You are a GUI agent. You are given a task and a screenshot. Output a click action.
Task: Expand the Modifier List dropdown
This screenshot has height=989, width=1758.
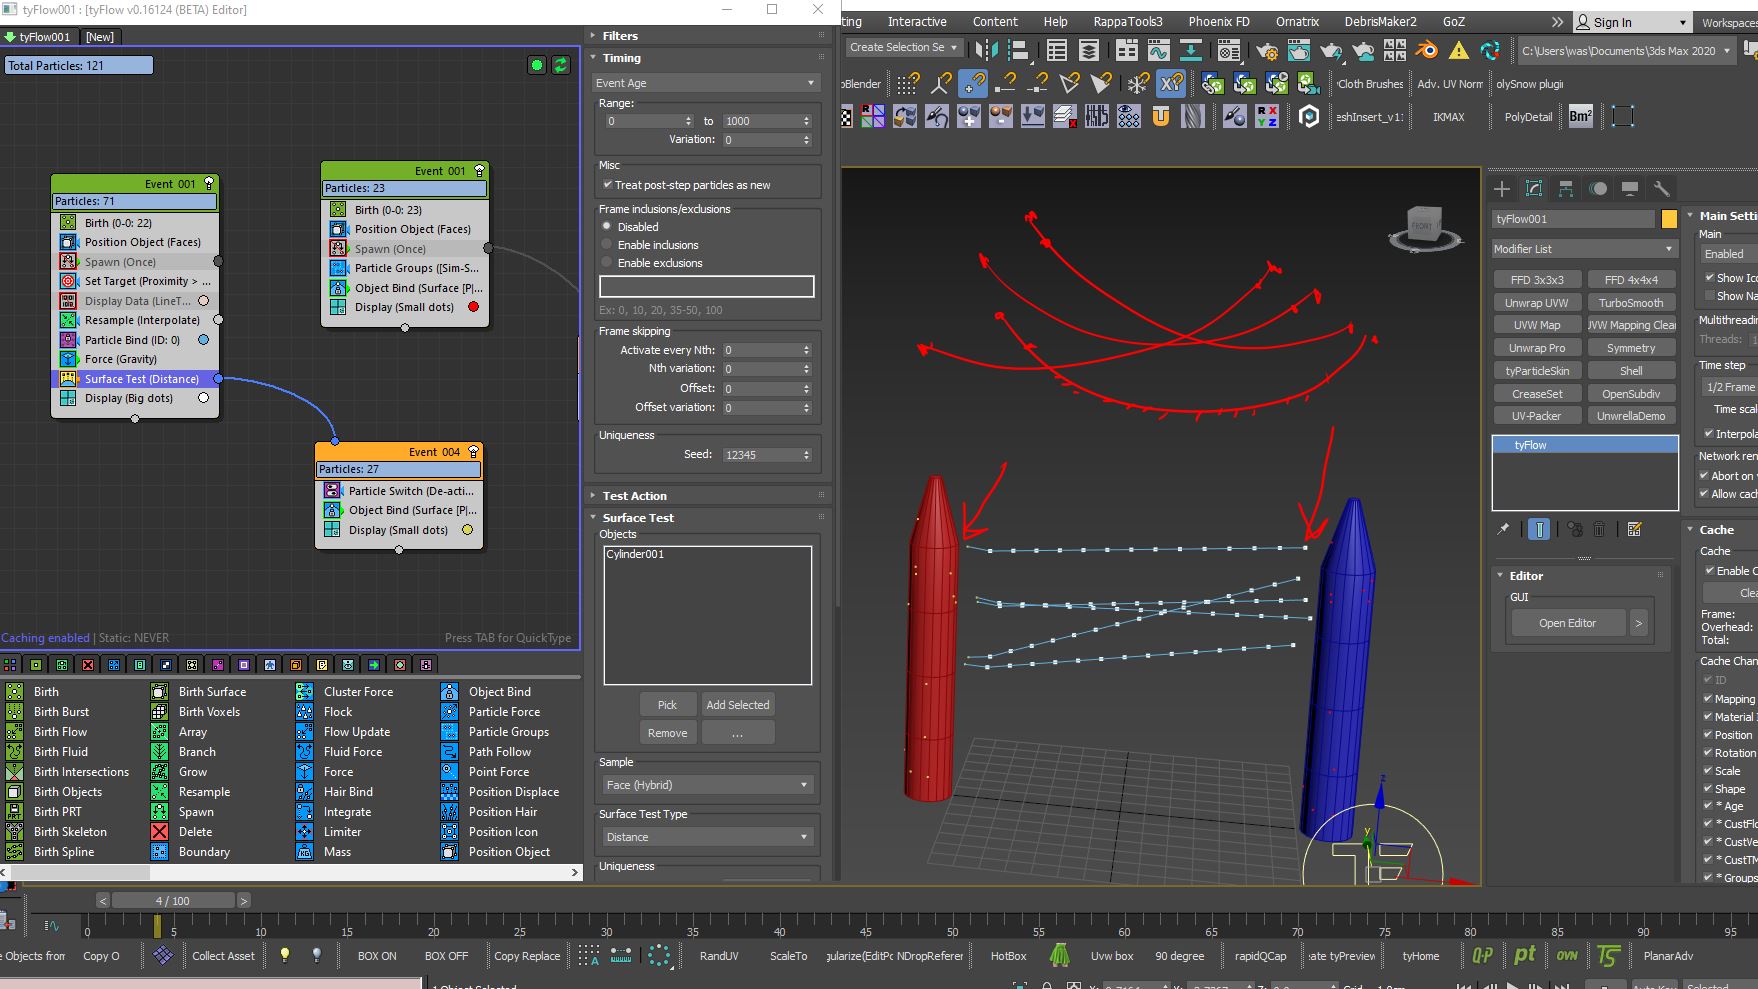point(1583,249)
